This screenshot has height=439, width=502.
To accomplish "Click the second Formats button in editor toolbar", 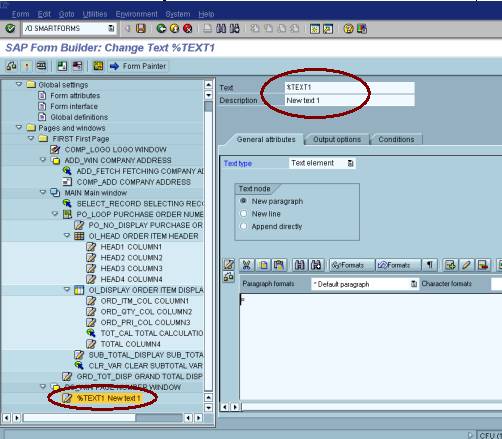I will pos(398,265).
